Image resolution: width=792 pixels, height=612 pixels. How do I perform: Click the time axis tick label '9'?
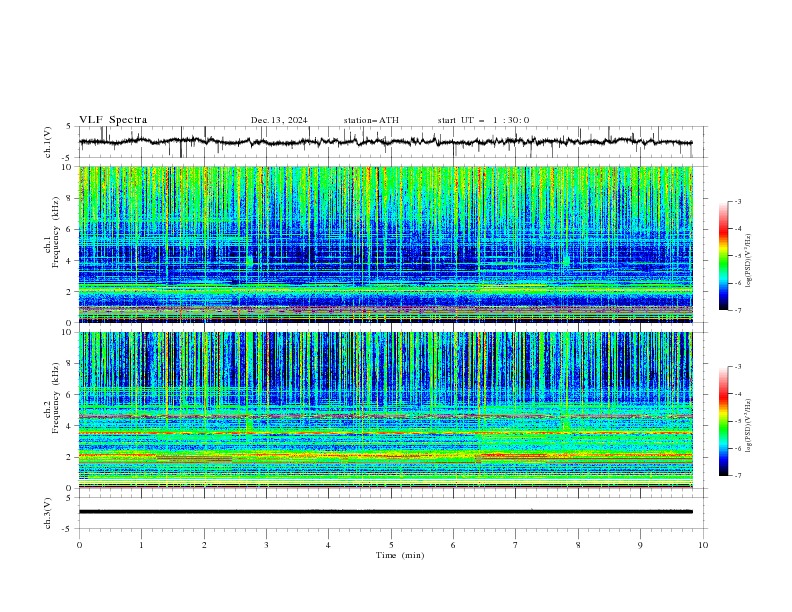coord(640,545)
